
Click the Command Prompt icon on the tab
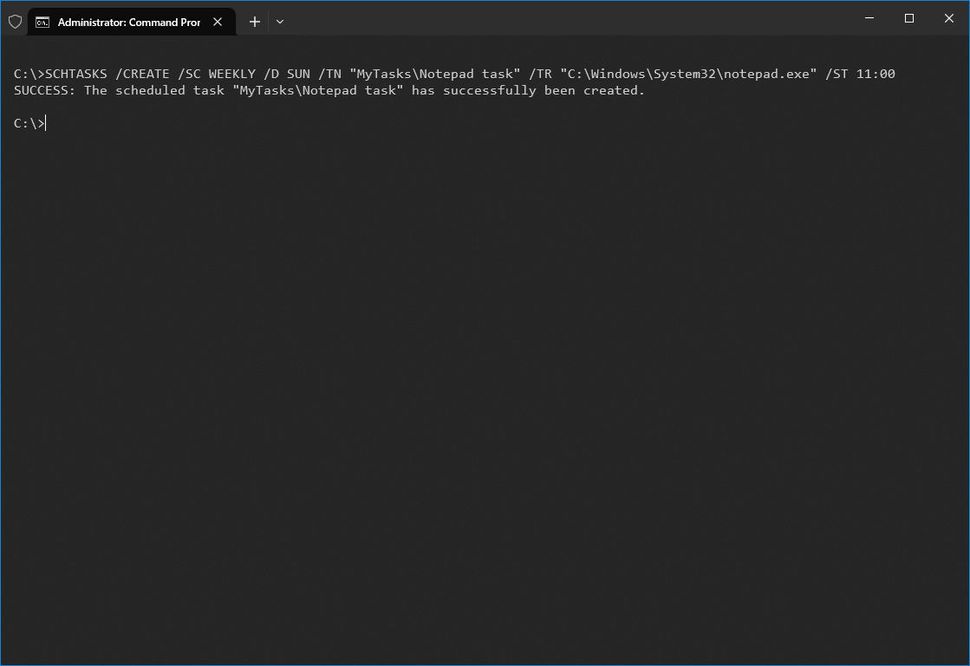[42, 20]
